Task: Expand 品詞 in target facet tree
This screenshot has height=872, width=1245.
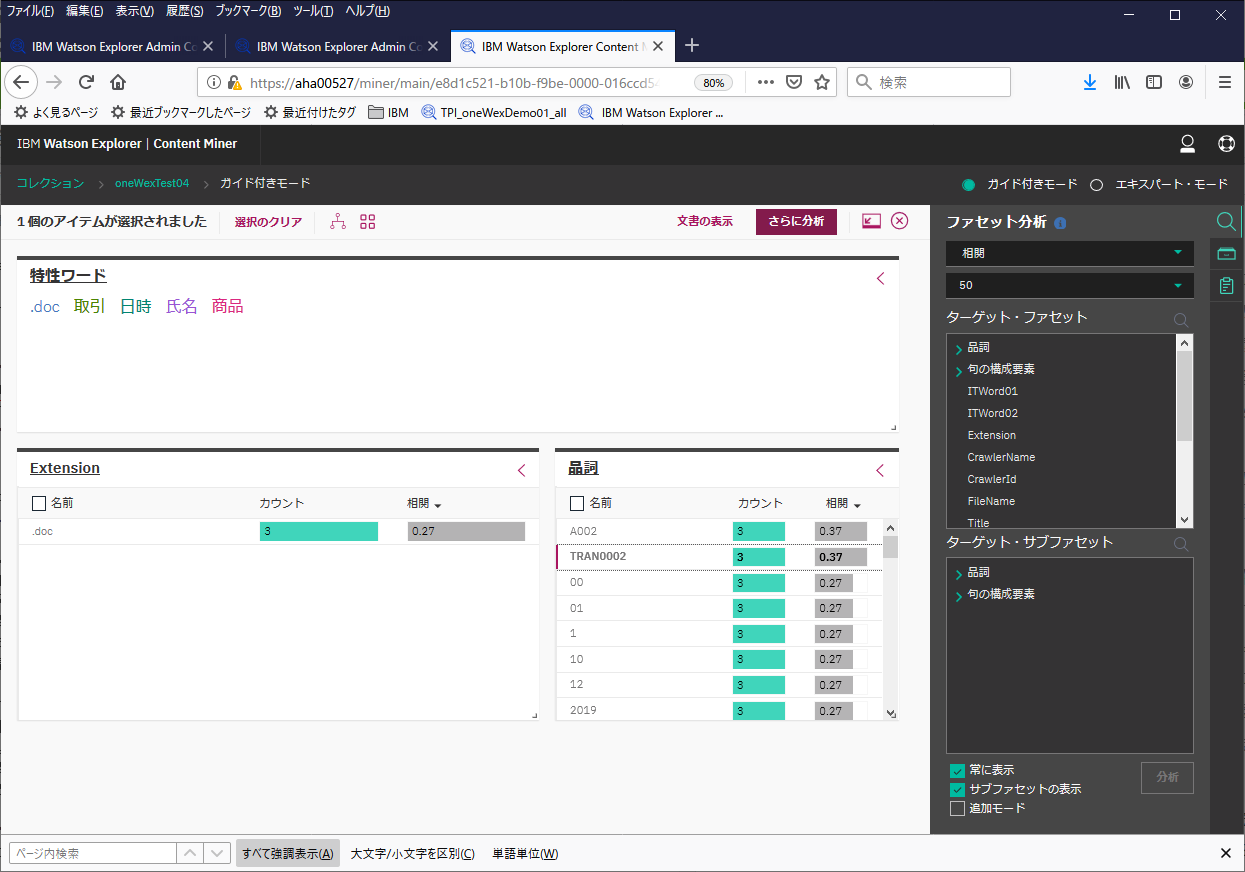Action: point(959,348)
